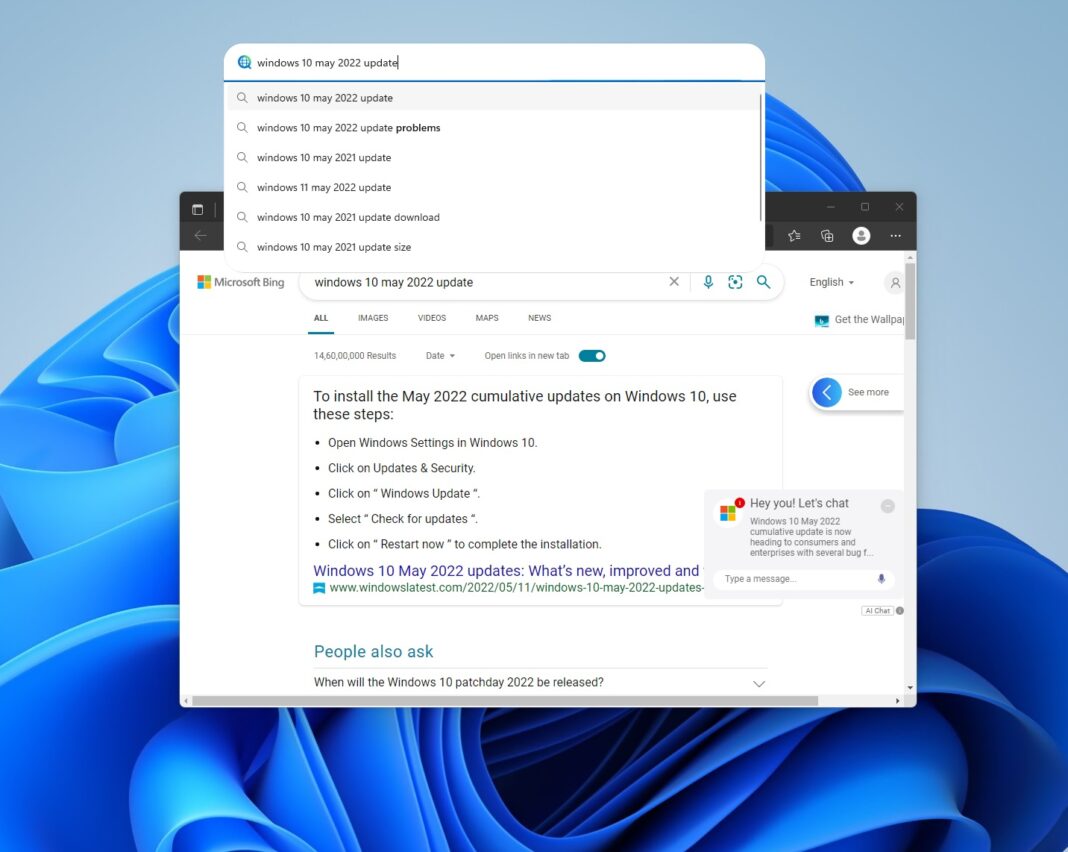Open the Date filter dropdown

click(439, 355)
